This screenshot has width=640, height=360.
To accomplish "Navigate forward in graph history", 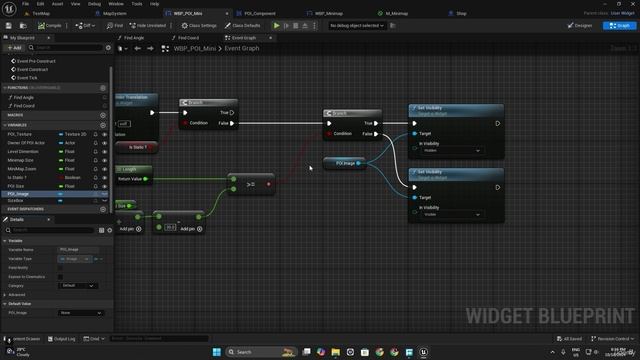I will (x=150, y=49).
